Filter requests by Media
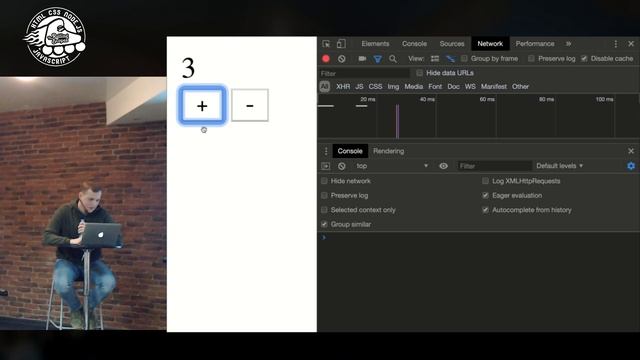 (413, 87)
